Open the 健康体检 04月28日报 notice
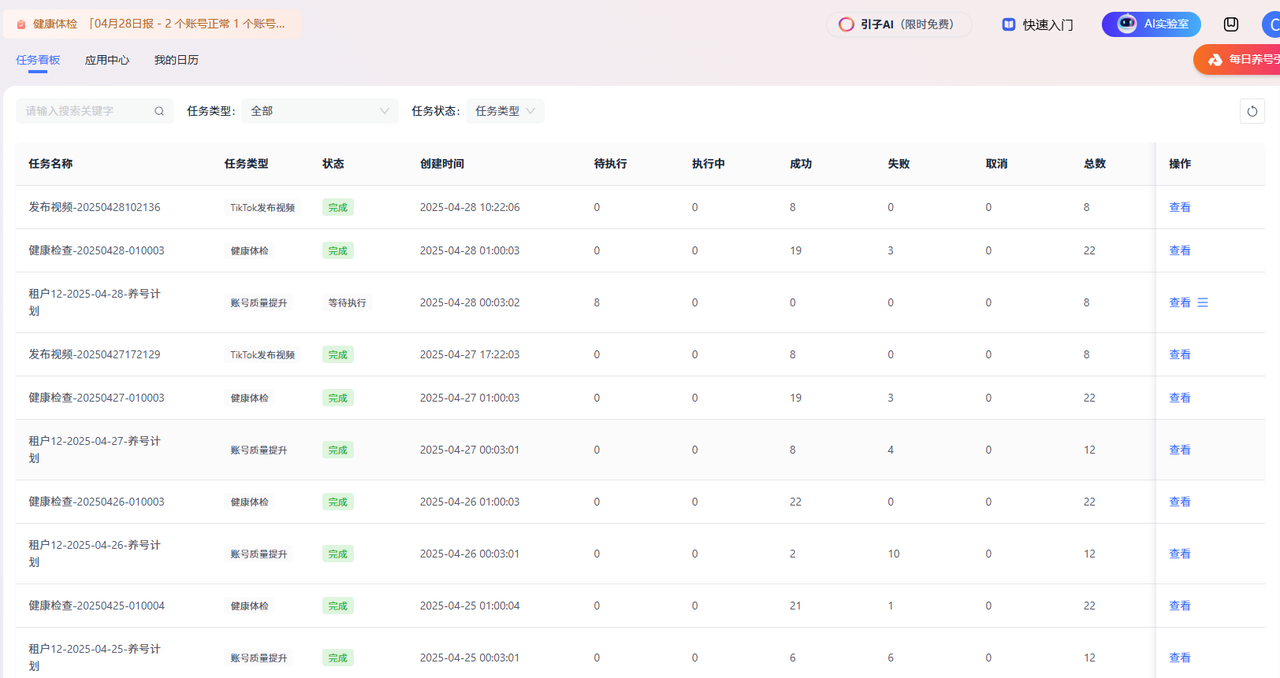The width and height of the screenshot is (1280, 678). point(151,24)
